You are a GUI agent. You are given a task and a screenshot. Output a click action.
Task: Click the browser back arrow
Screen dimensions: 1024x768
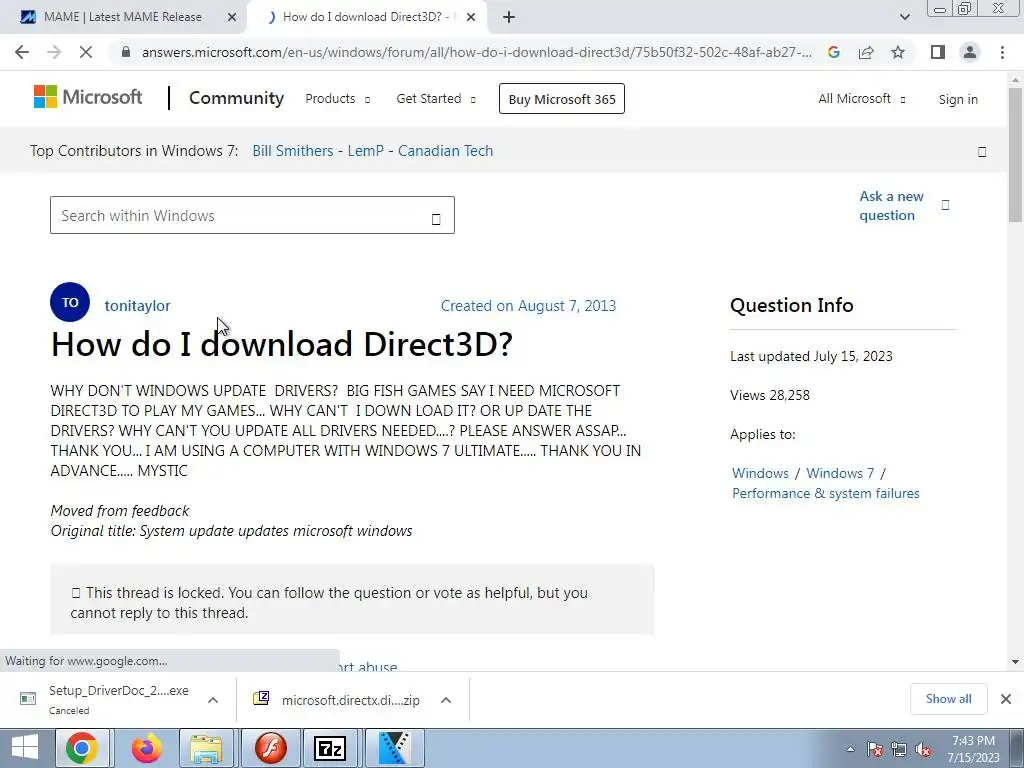tap(22, 52)
